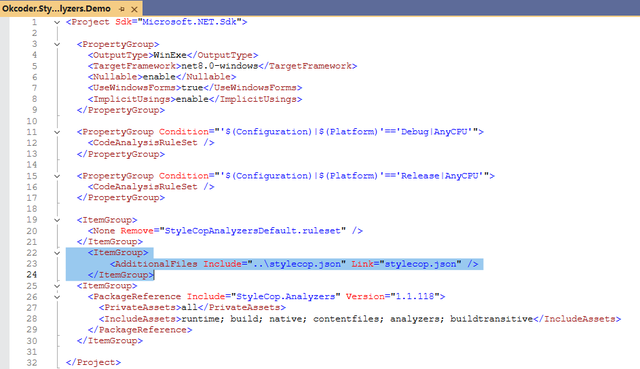640x369 pixels.
Task: Click the AdditionalFiles tag in selected line
Action: click(154, 264)
